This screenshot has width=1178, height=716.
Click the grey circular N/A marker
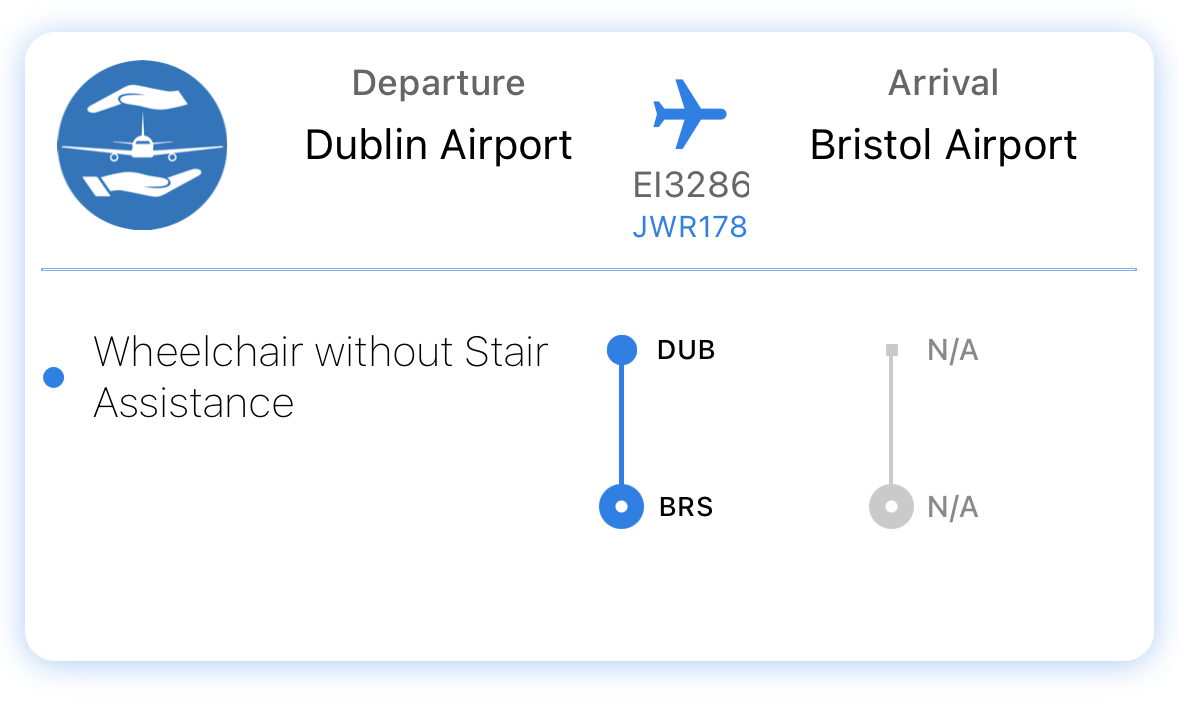pos(891,506)
